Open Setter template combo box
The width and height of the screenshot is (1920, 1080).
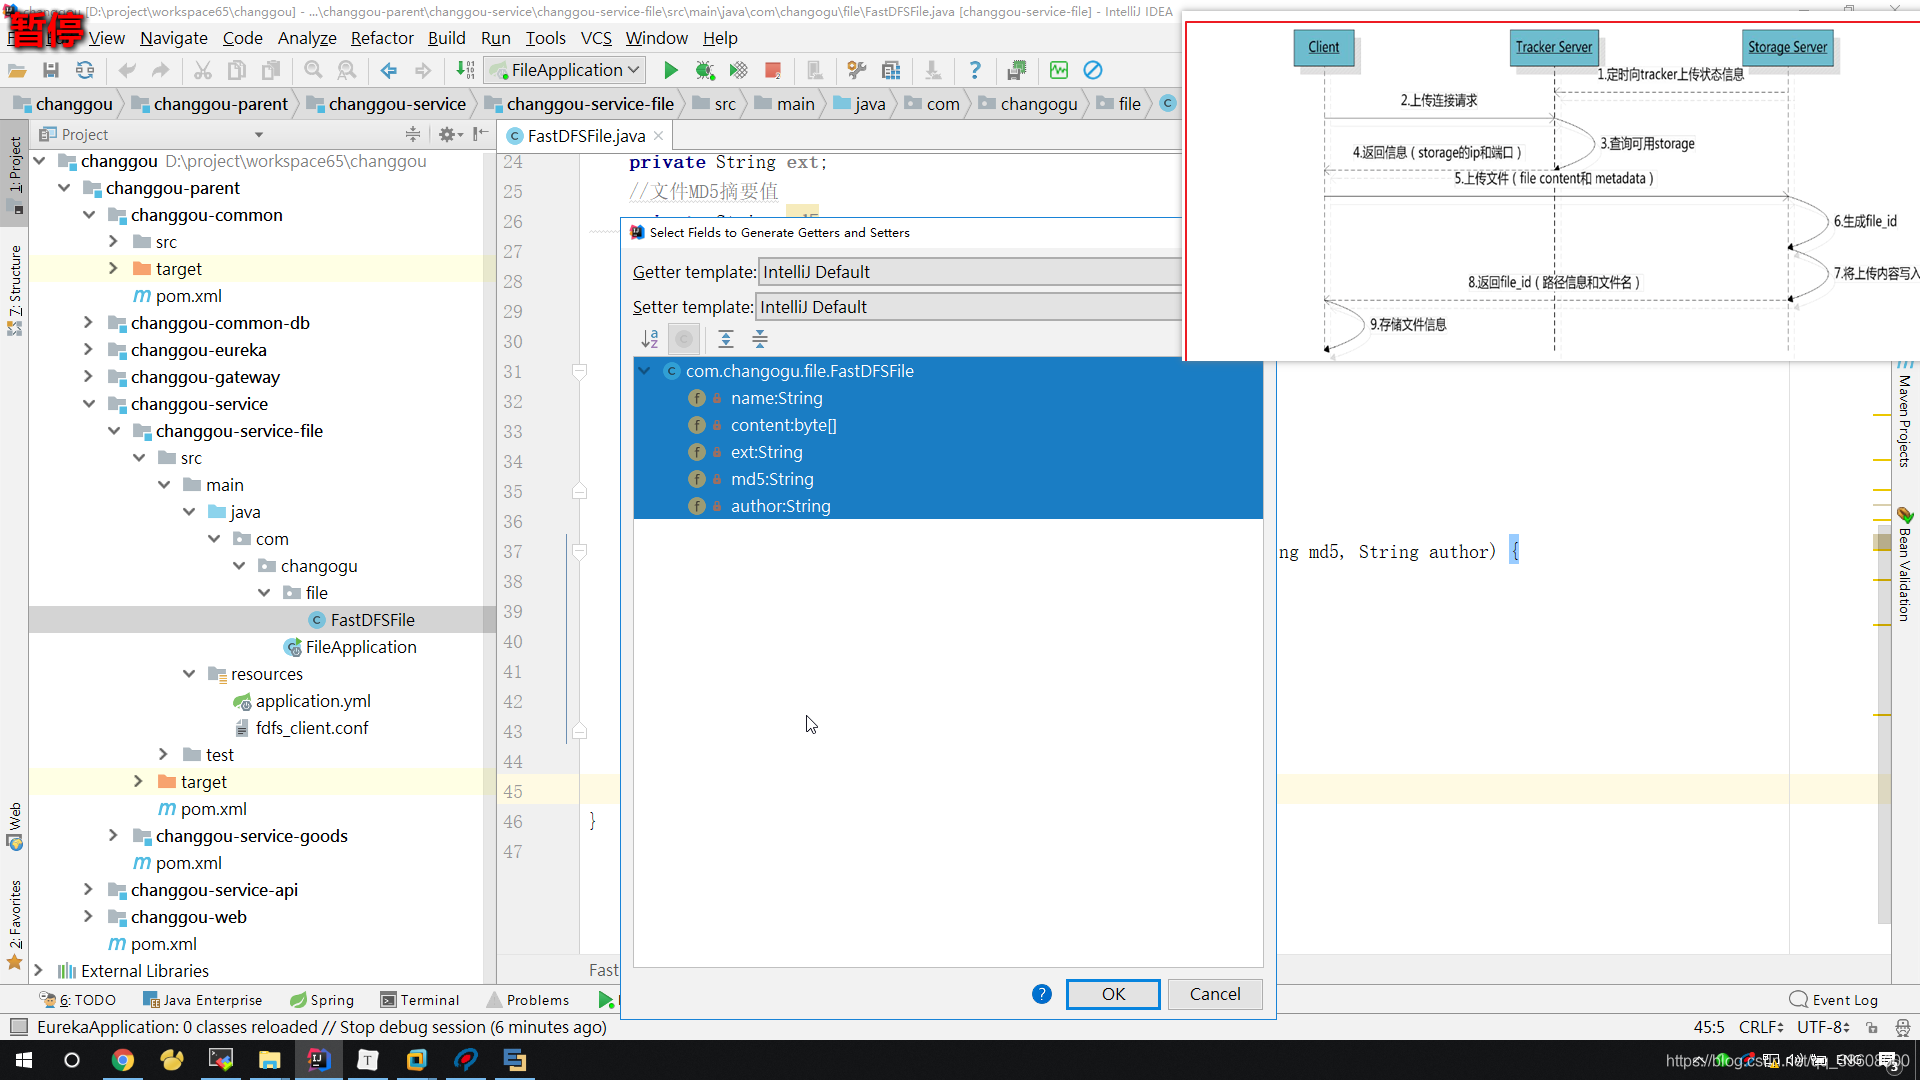968,307
